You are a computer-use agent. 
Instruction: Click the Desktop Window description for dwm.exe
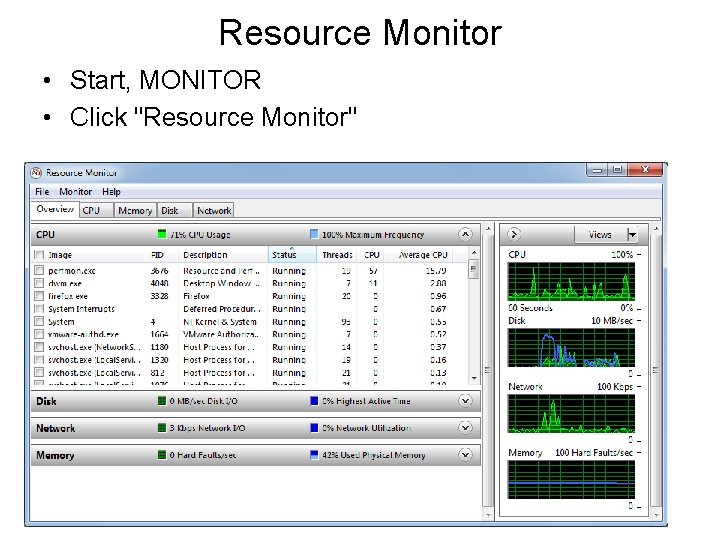[x=221, y=283]
